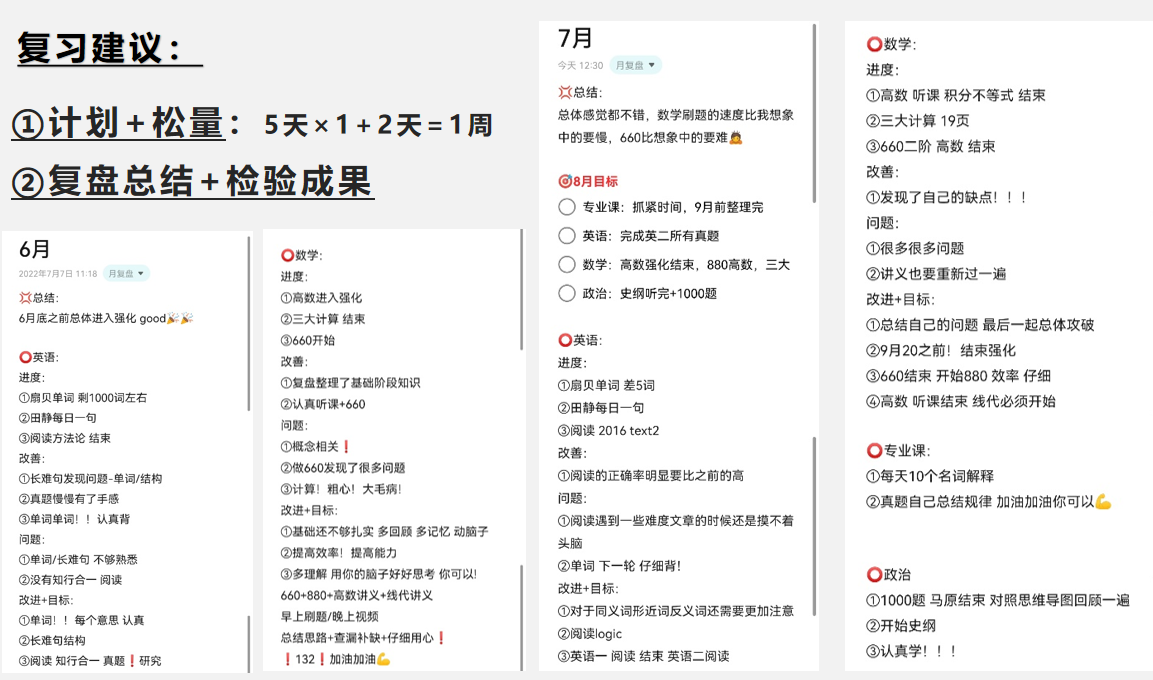The image size is (1153, 680).
Task: Click the 6月 note title
Action: 34,250
